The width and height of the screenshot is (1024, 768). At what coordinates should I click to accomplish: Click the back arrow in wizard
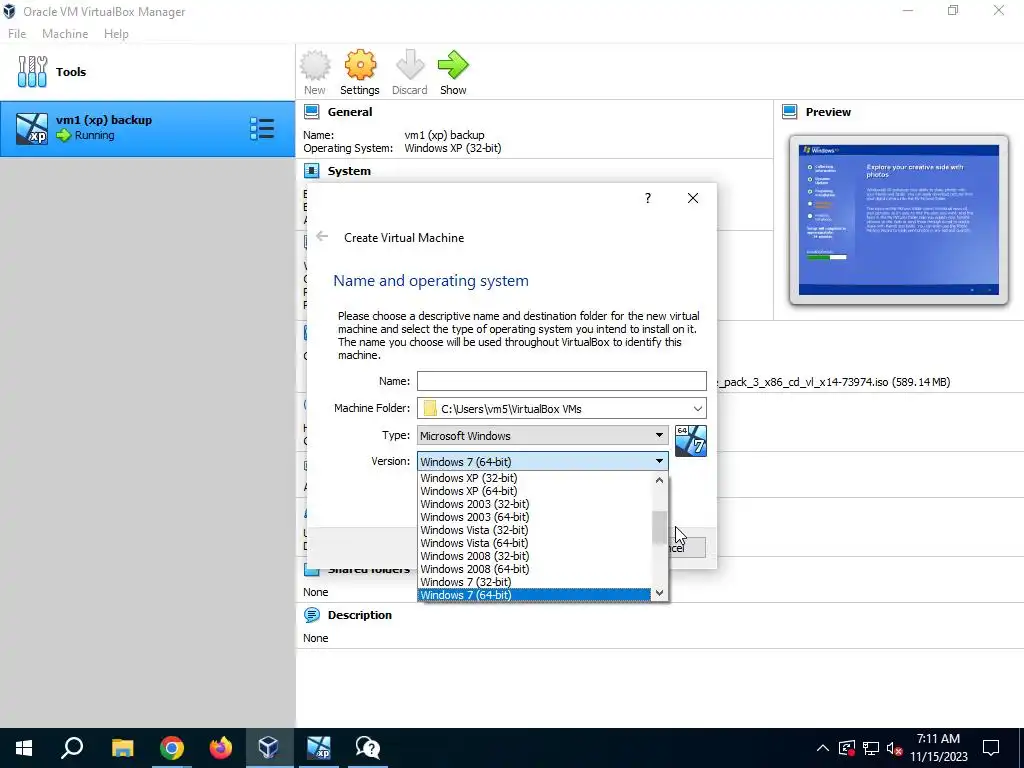(x=322, y=236)
